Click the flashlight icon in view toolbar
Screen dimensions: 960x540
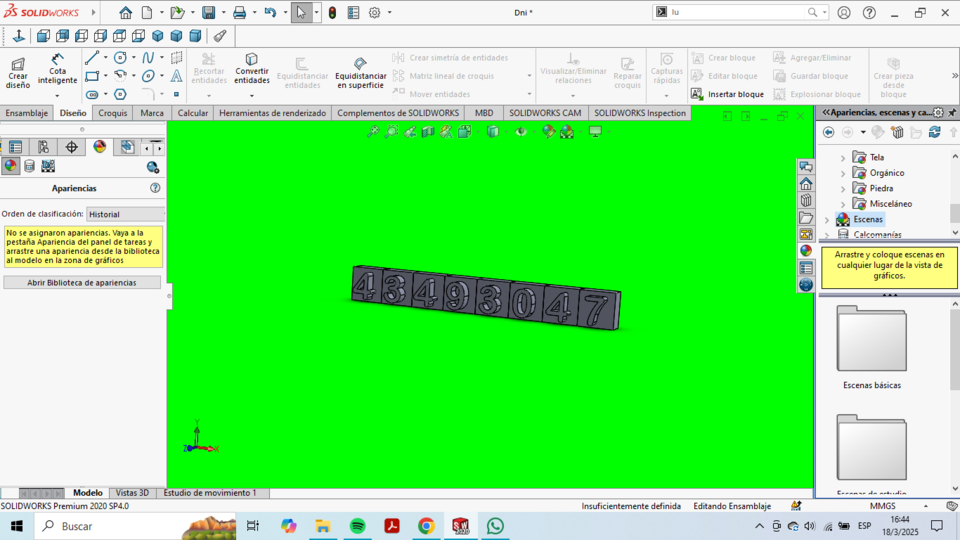220,36
